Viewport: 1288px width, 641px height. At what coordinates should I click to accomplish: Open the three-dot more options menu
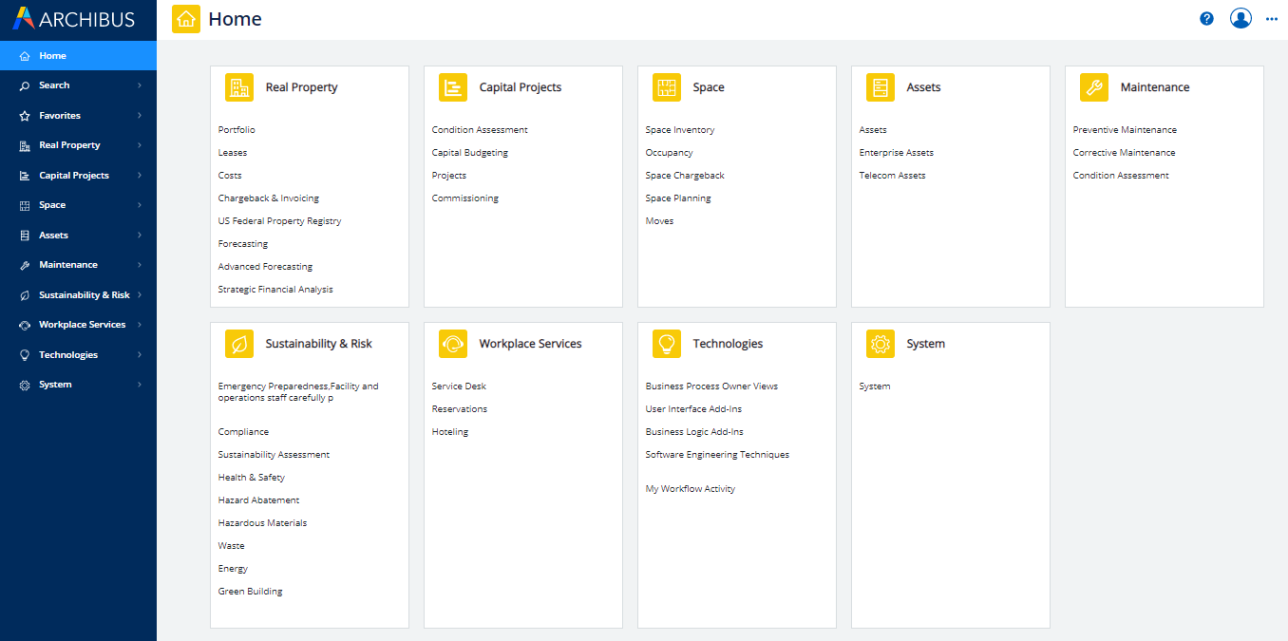tap(1271, 19)
